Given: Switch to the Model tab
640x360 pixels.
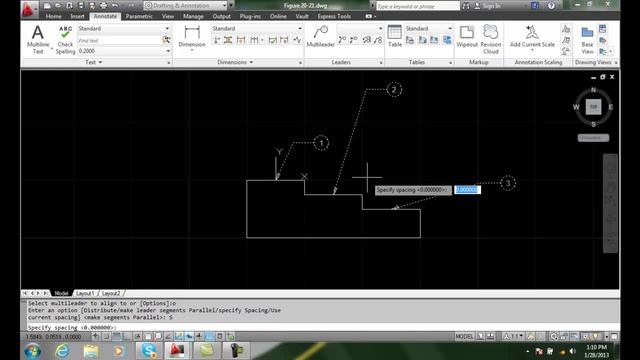Looking at the screenshot, I should click(x=61, y=293).
